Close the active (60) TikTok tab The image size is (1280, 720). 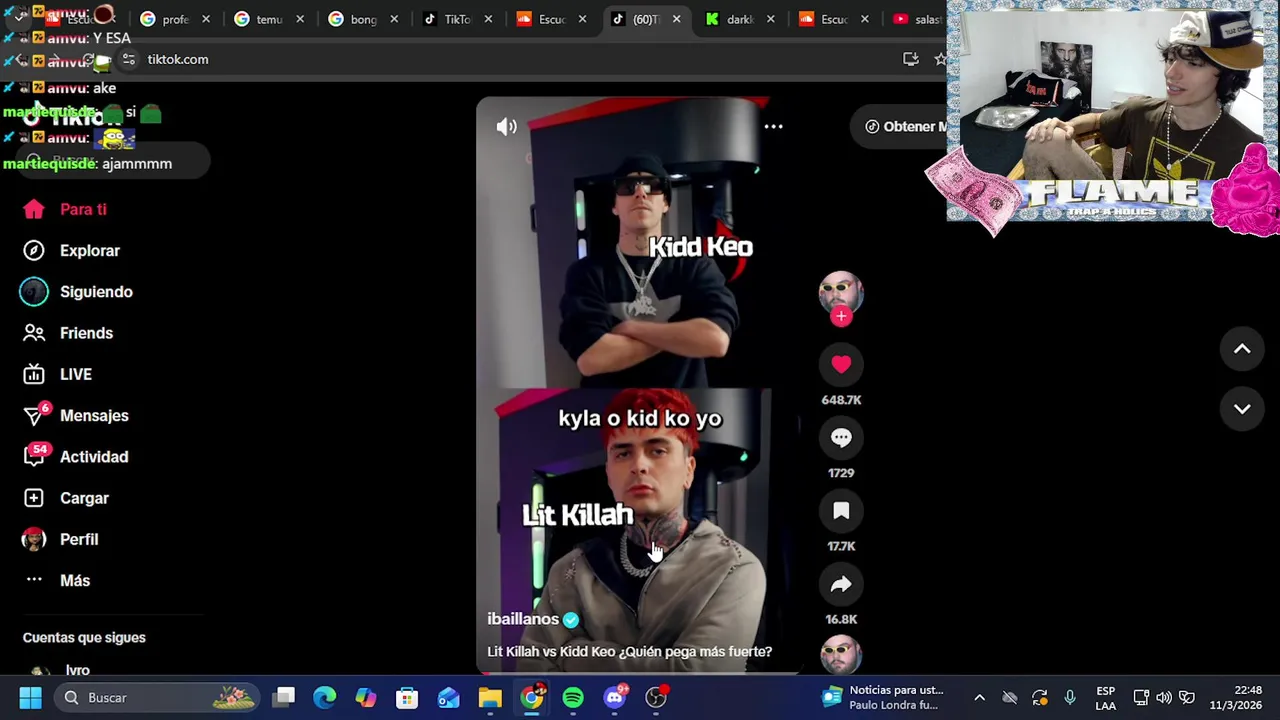[676, 19]
